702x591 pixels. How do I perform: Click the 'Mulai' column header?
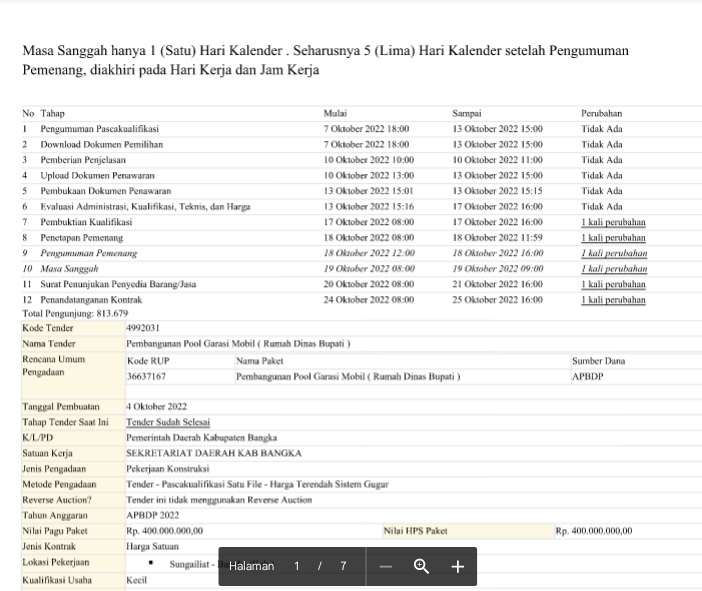coord(335,113)
